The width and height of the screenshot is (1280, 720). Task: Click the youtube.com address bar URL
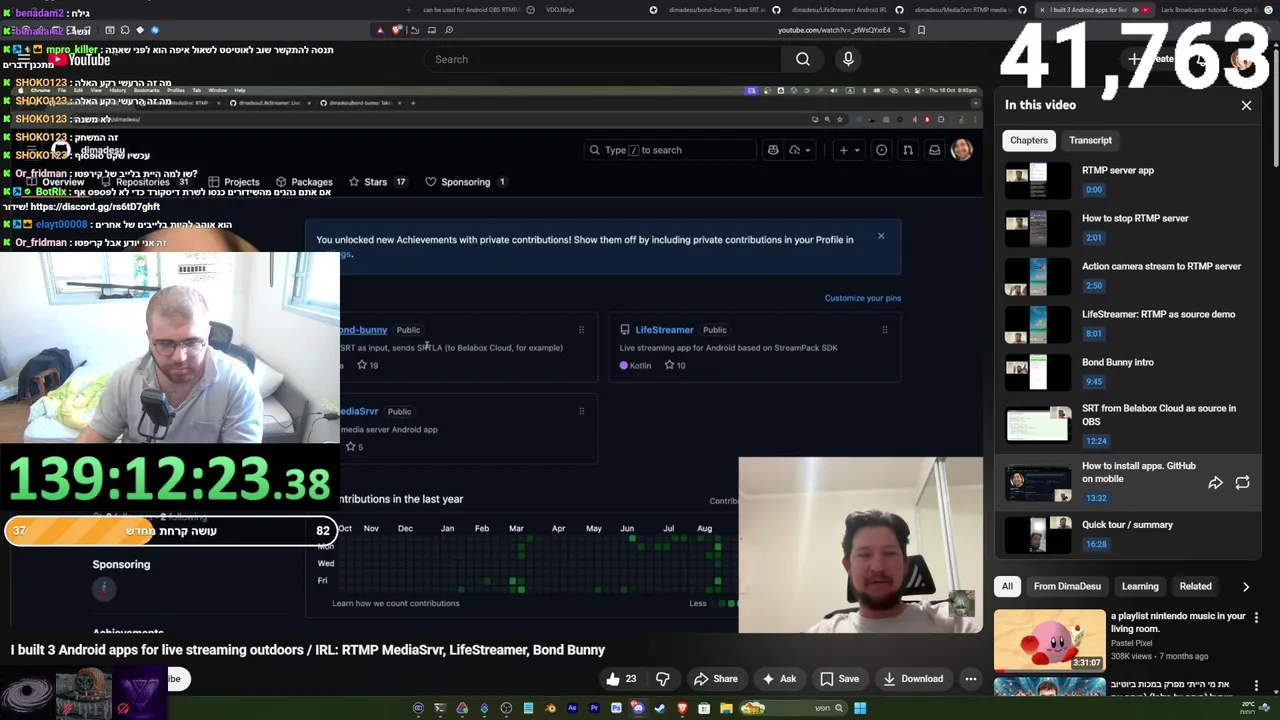834,30
